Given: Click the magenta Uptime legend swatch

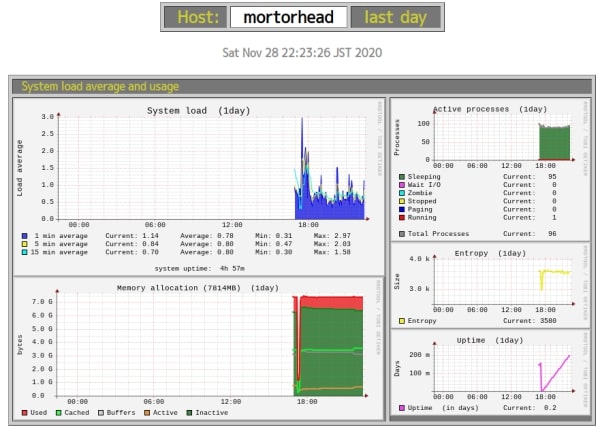Looking at the screenshot, I should (x=402, y=407).
